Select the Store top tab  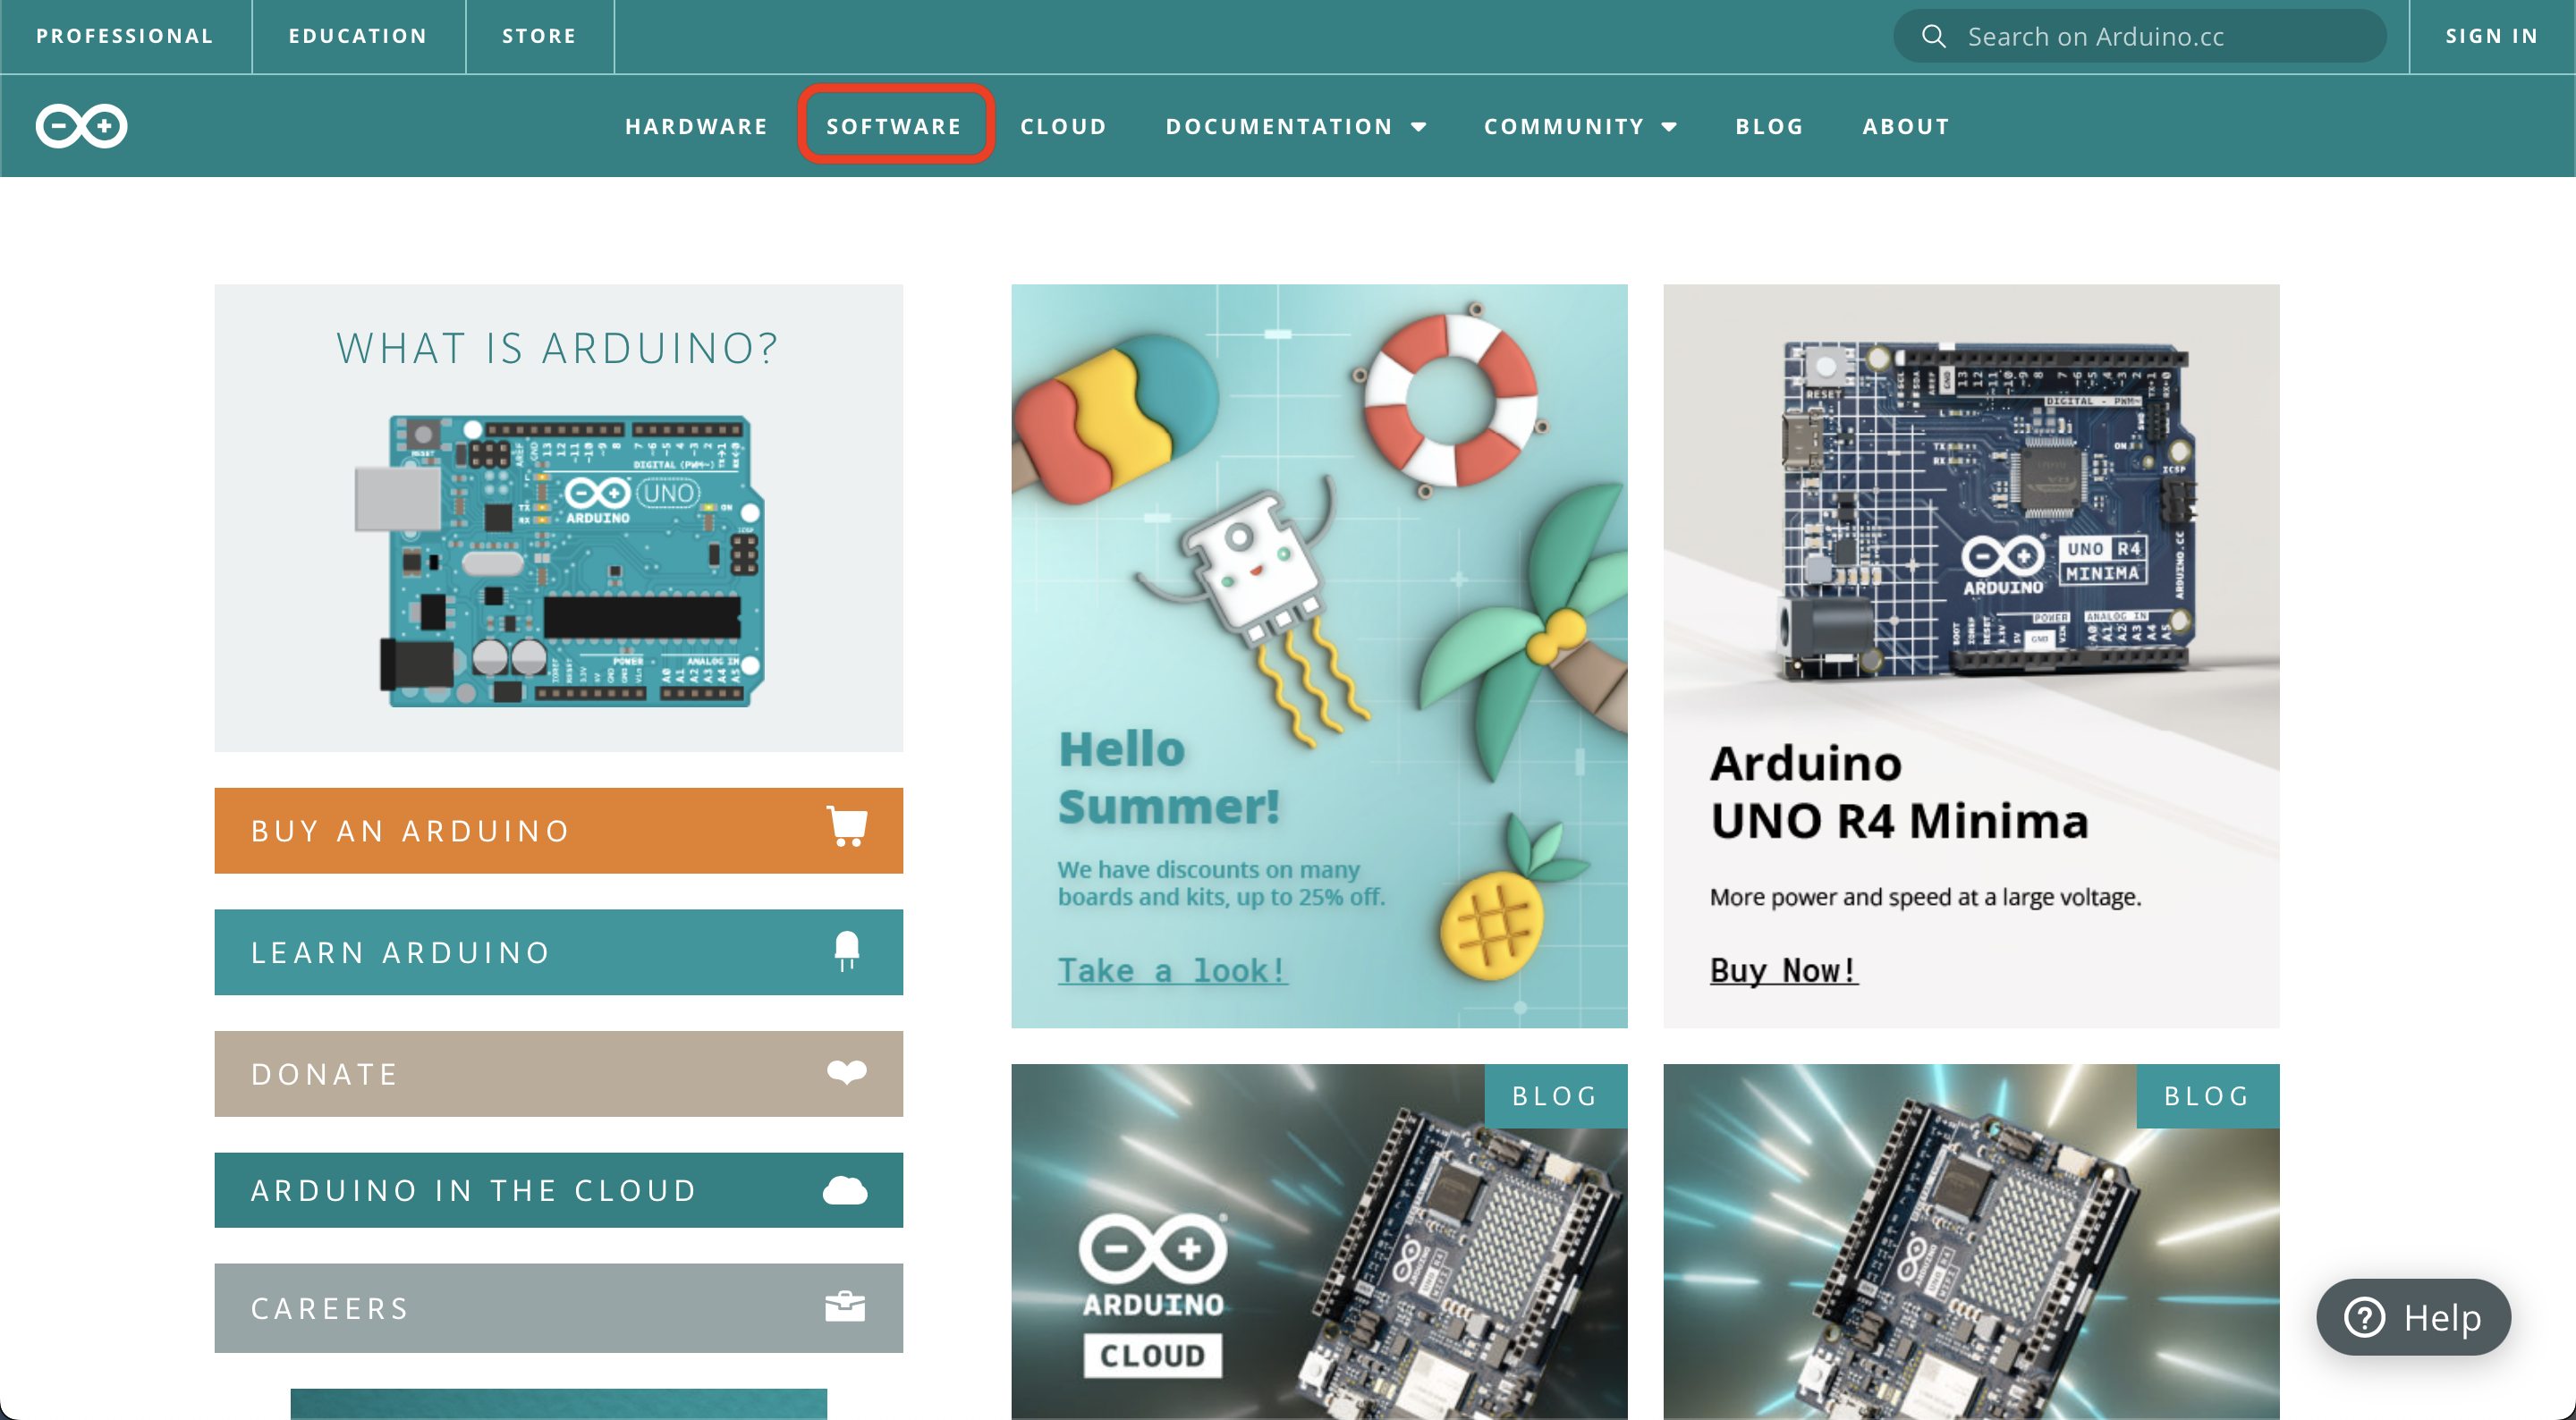[539, 36]
